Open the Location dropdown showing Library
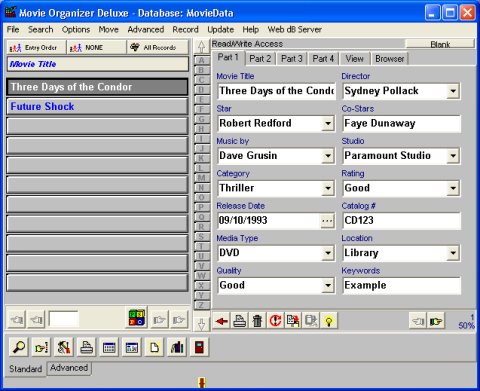 tap(453, 253)
